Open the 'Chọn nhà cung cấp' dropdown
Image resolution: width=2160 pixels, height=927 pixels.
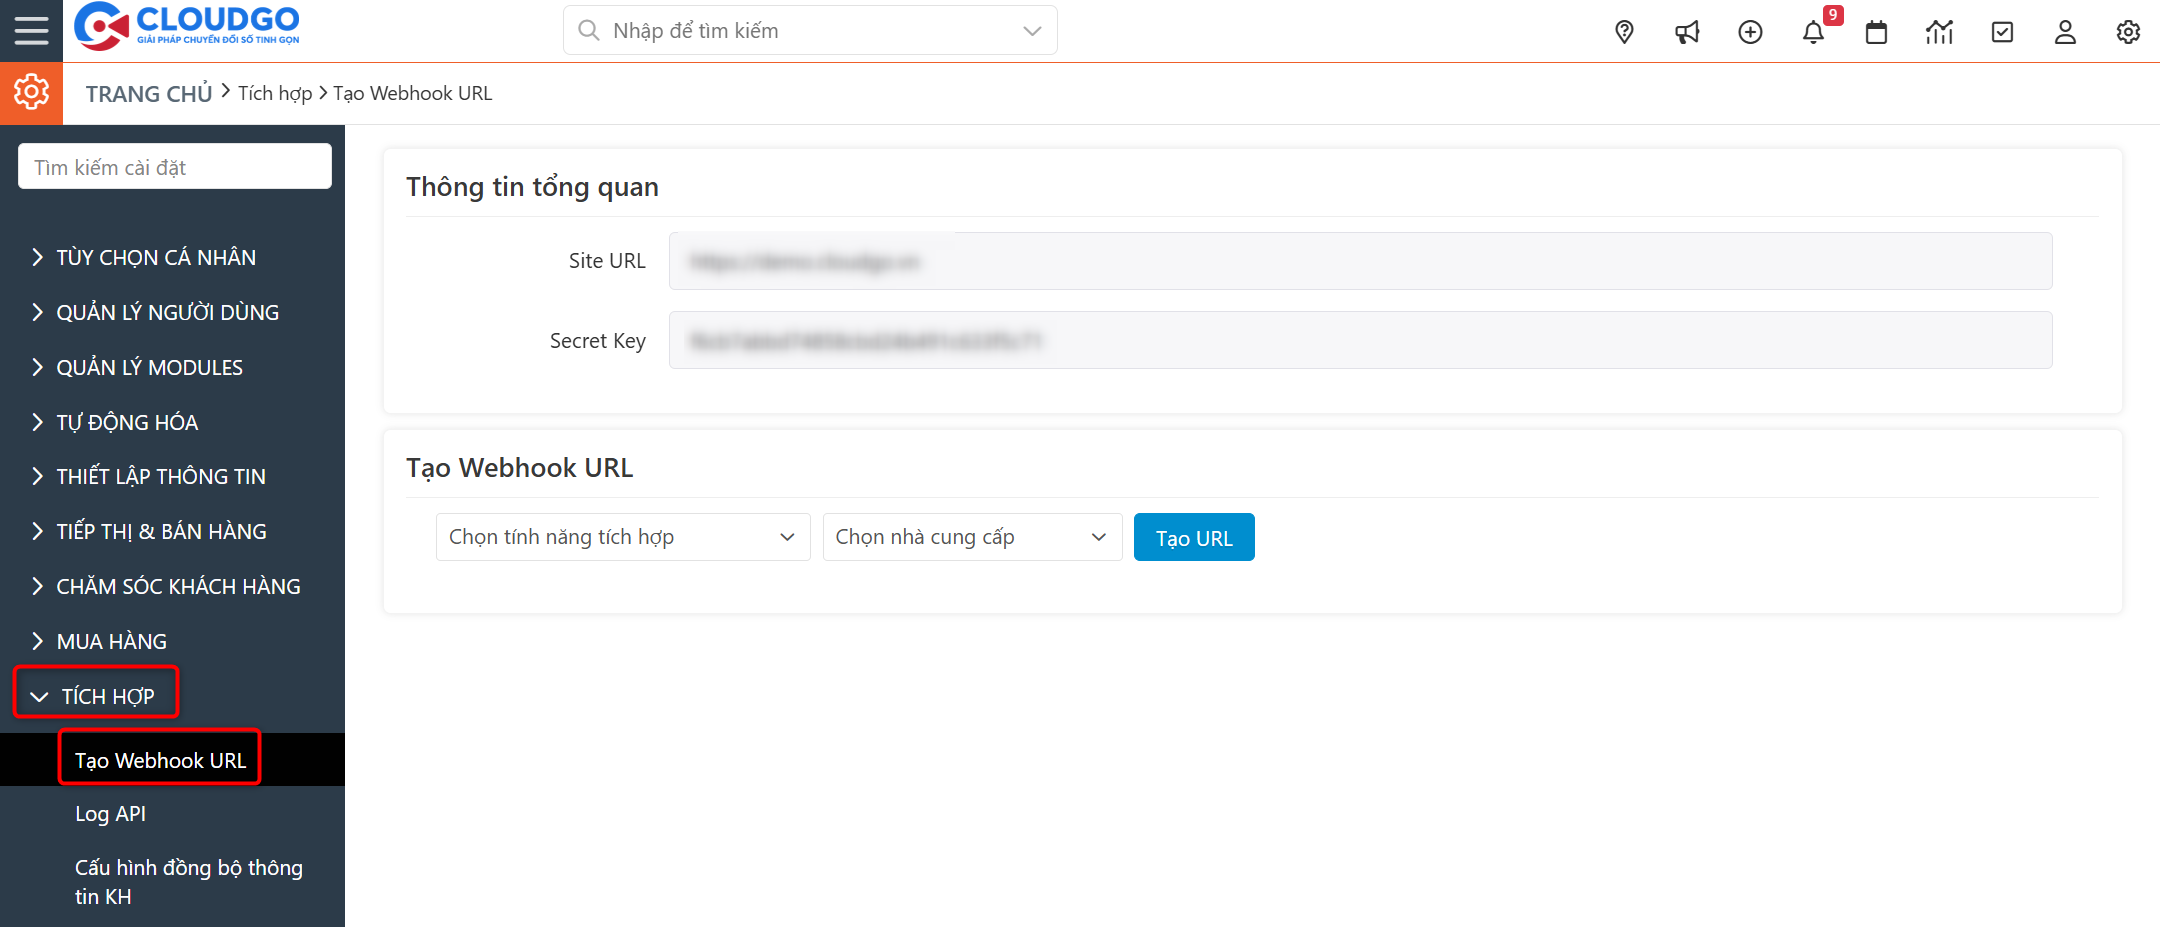pos(971,537)
